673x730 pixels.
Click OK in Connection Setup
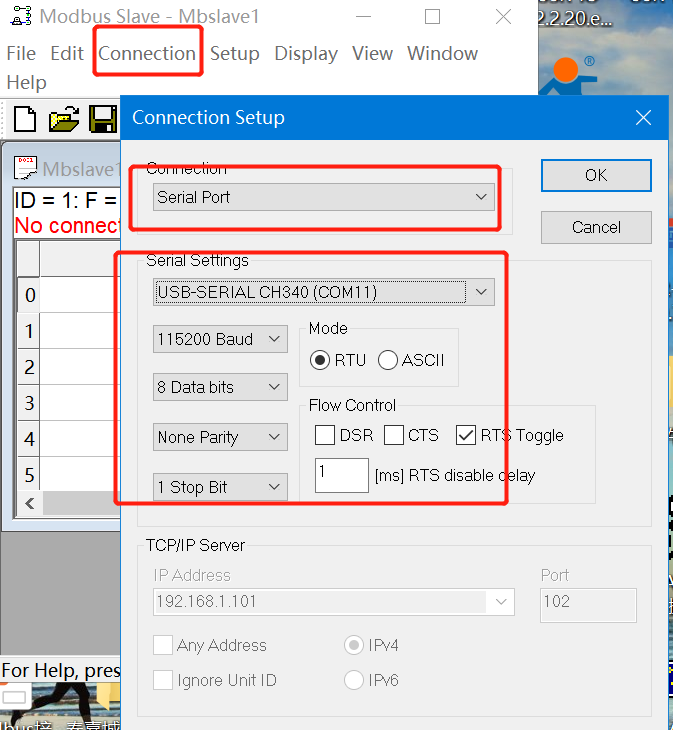(x=596, y=176)
